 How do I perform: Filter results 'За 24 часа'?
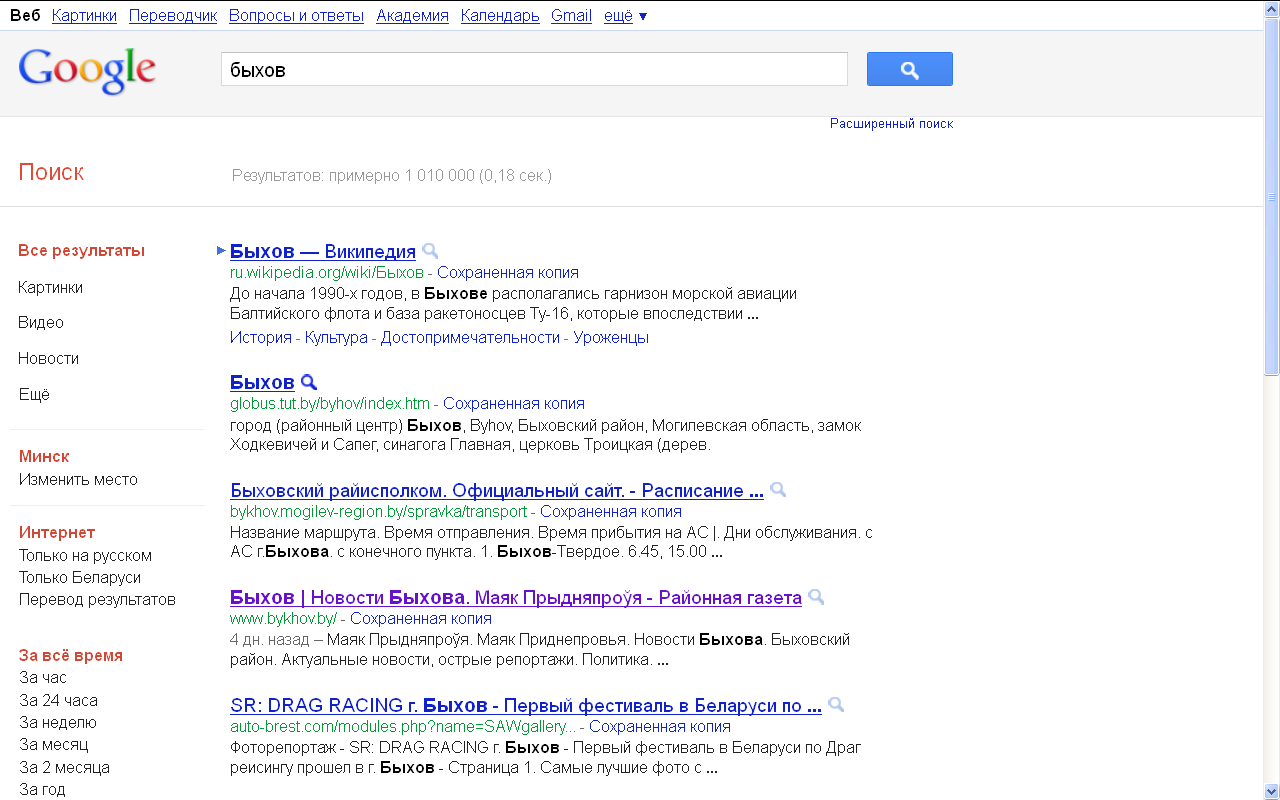(58, 700)
